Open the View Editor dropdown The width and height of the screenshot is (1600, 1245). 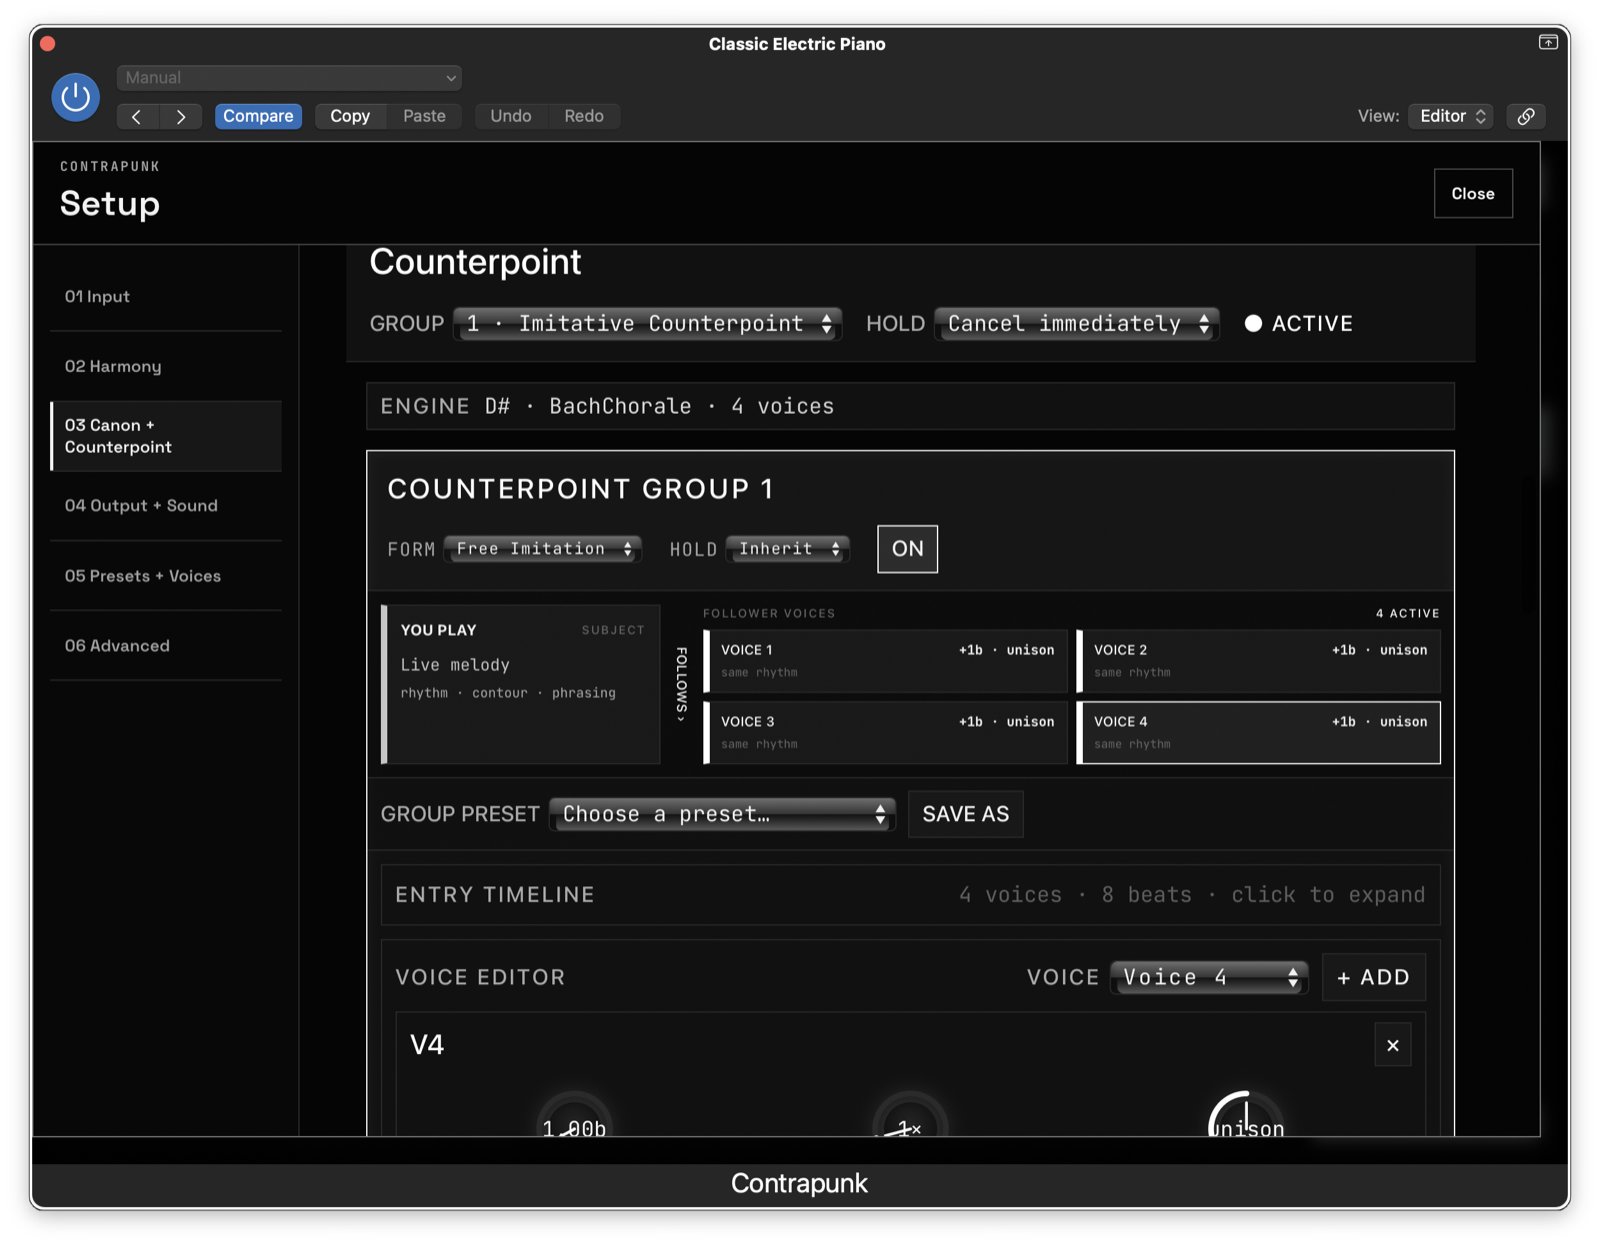[x=1451, y=116]
